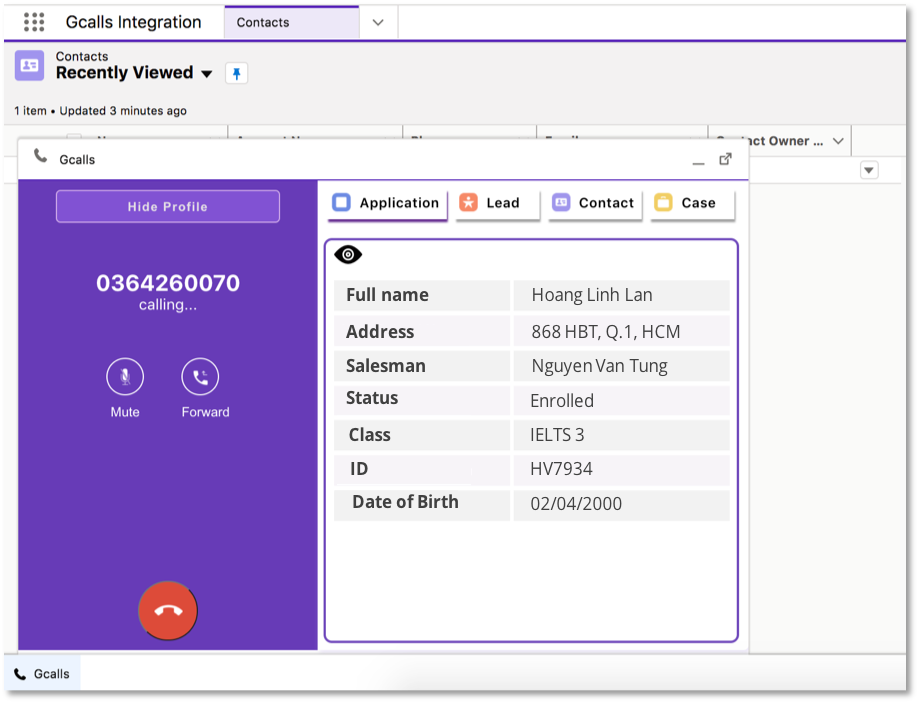Switch to the Lead tab
The height and width of the screenshot is (702, 918).
coord(497,203)
